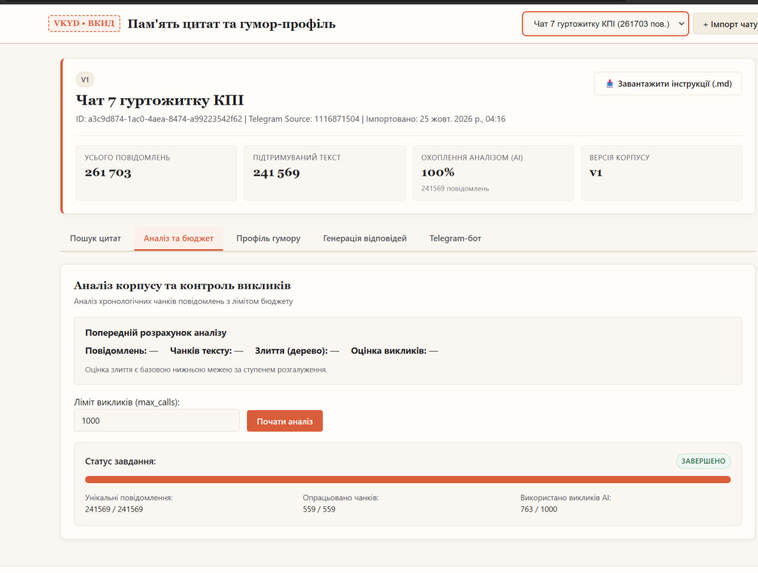Click the analysis progress bar
Screen dimensions: 758x573
[x=408, y=480]
